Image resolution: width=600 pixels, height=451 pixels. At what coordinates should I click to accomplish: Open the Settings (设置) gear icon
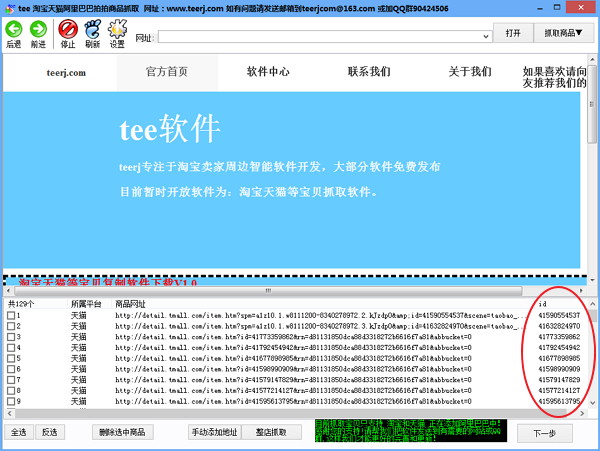pyautogui.click(x=117, y=29)
